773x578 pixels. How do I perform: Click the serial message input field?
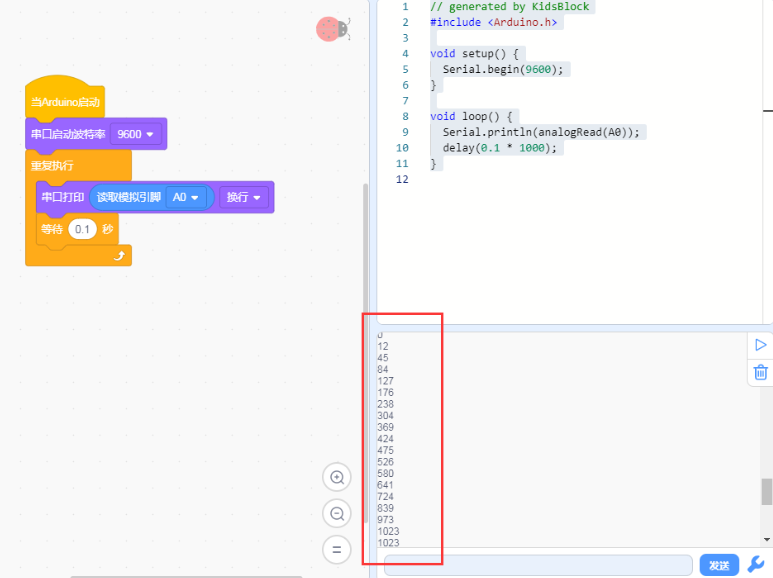coord(538,565)
